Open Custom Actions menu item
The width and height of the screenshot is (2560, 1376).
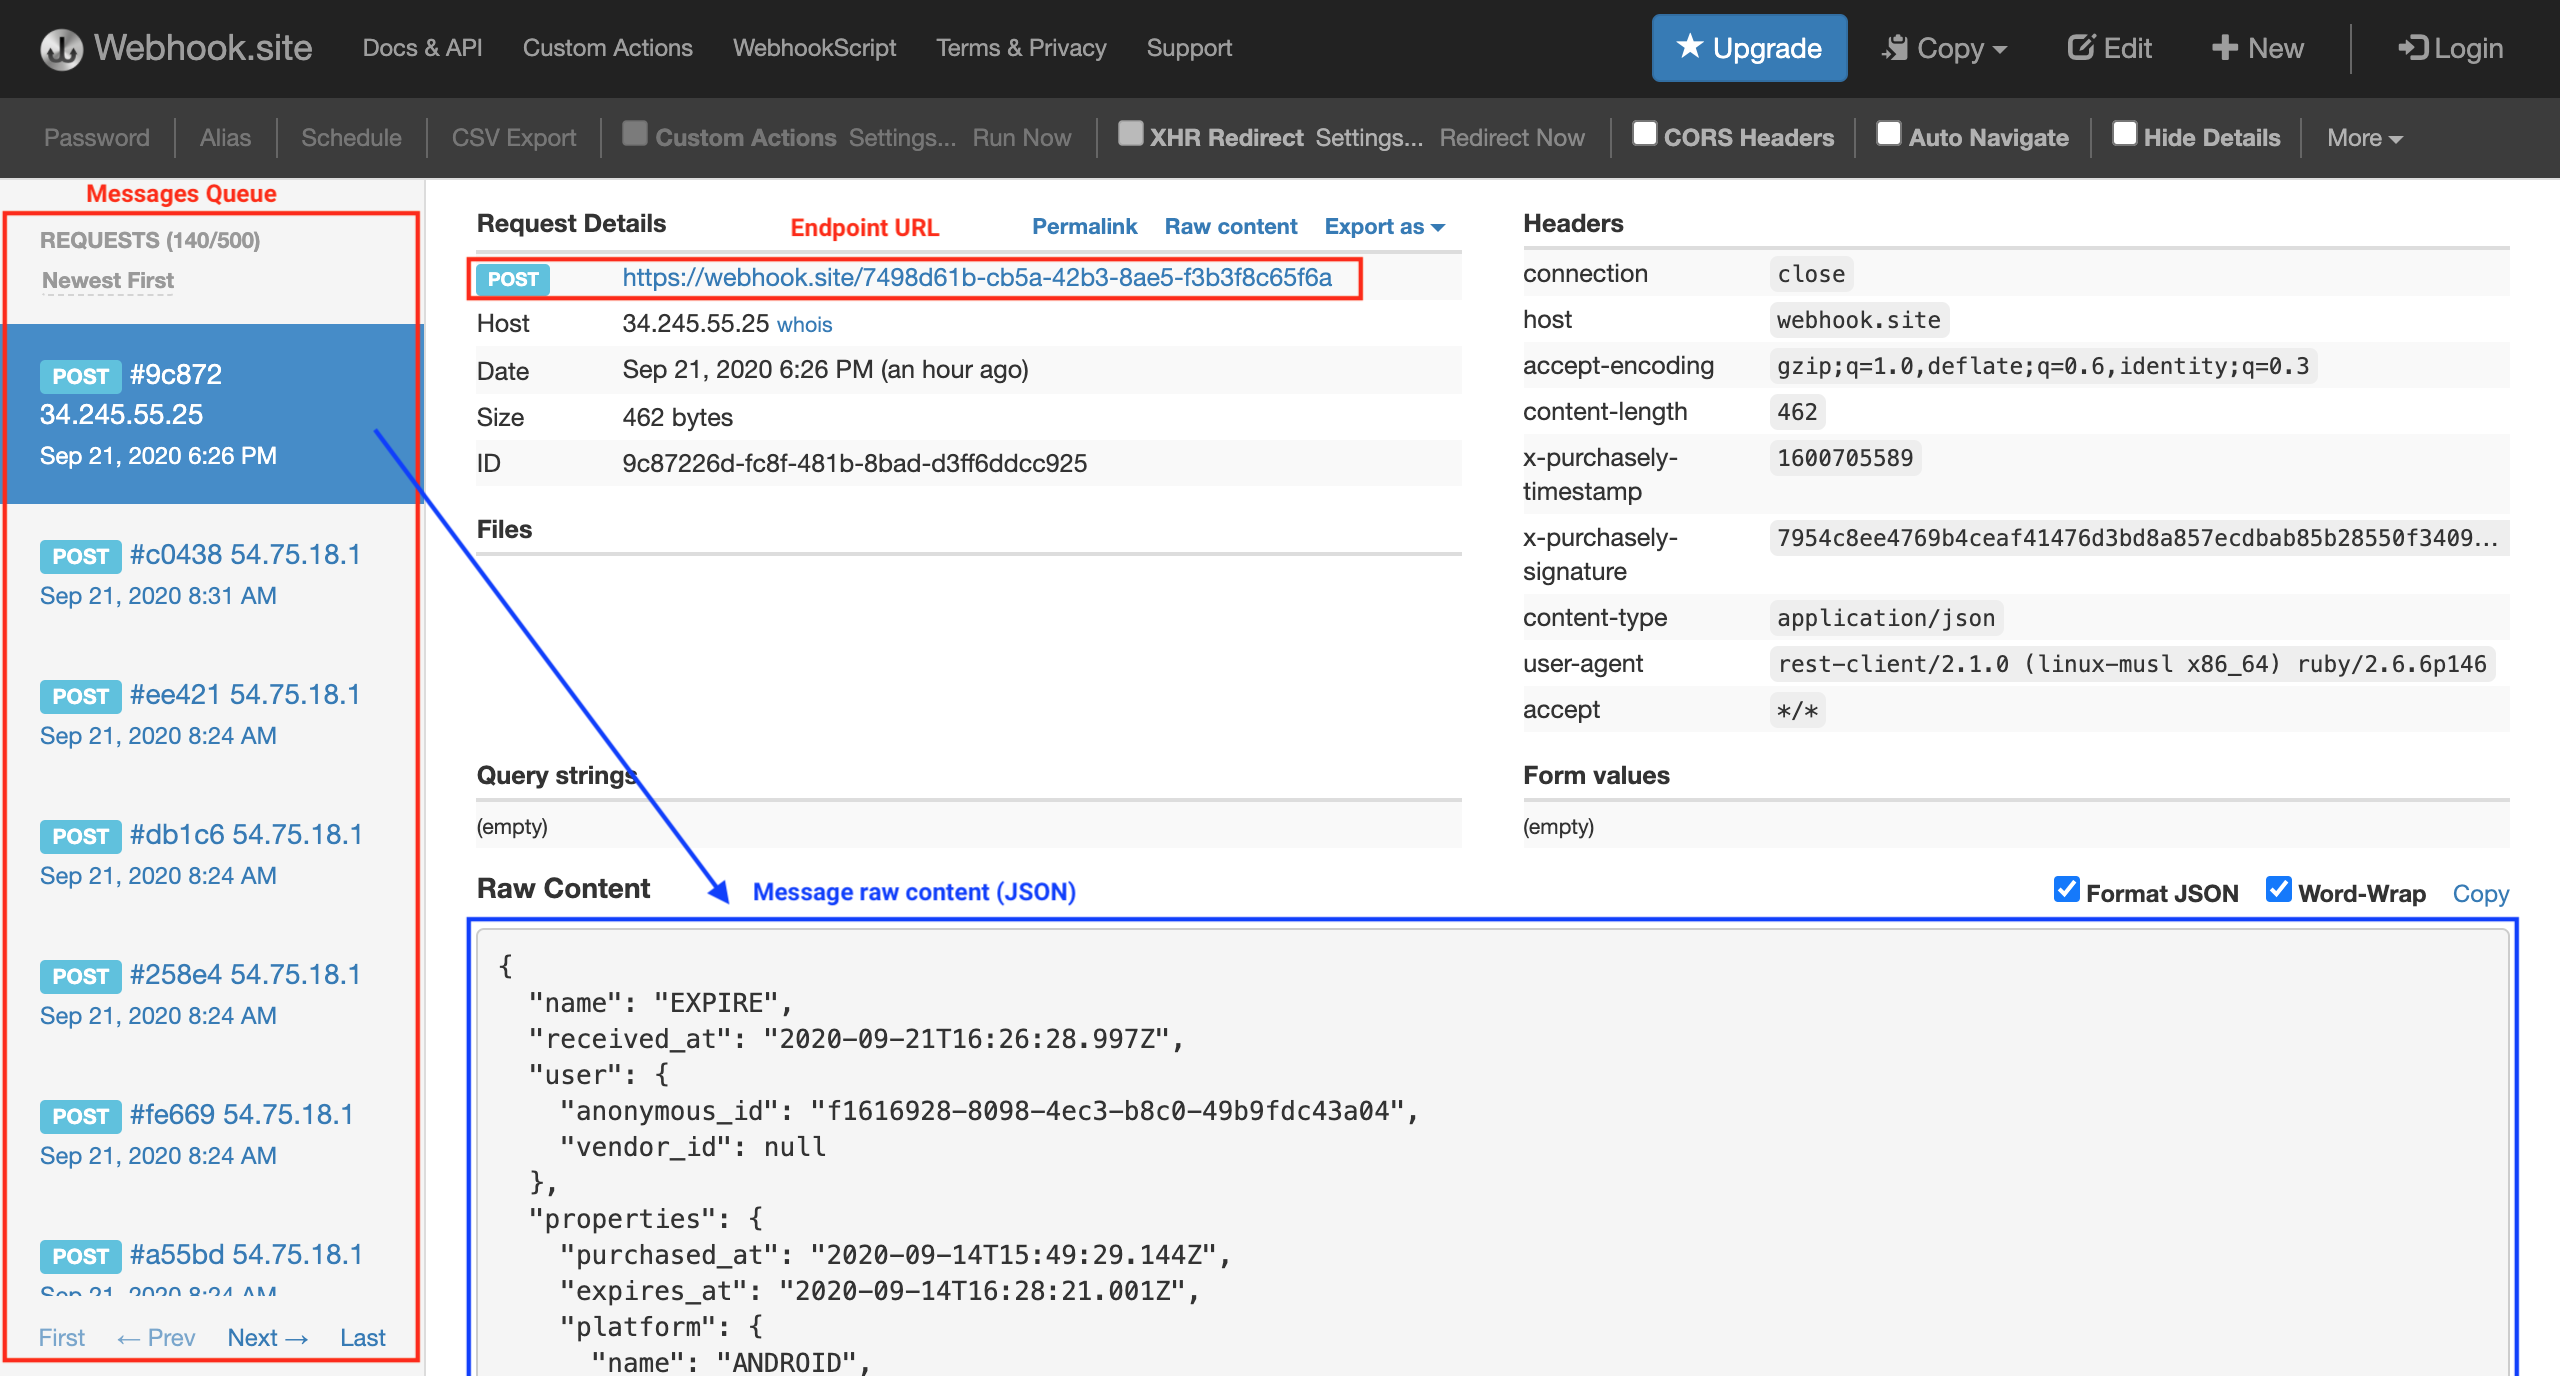[607, 48]
